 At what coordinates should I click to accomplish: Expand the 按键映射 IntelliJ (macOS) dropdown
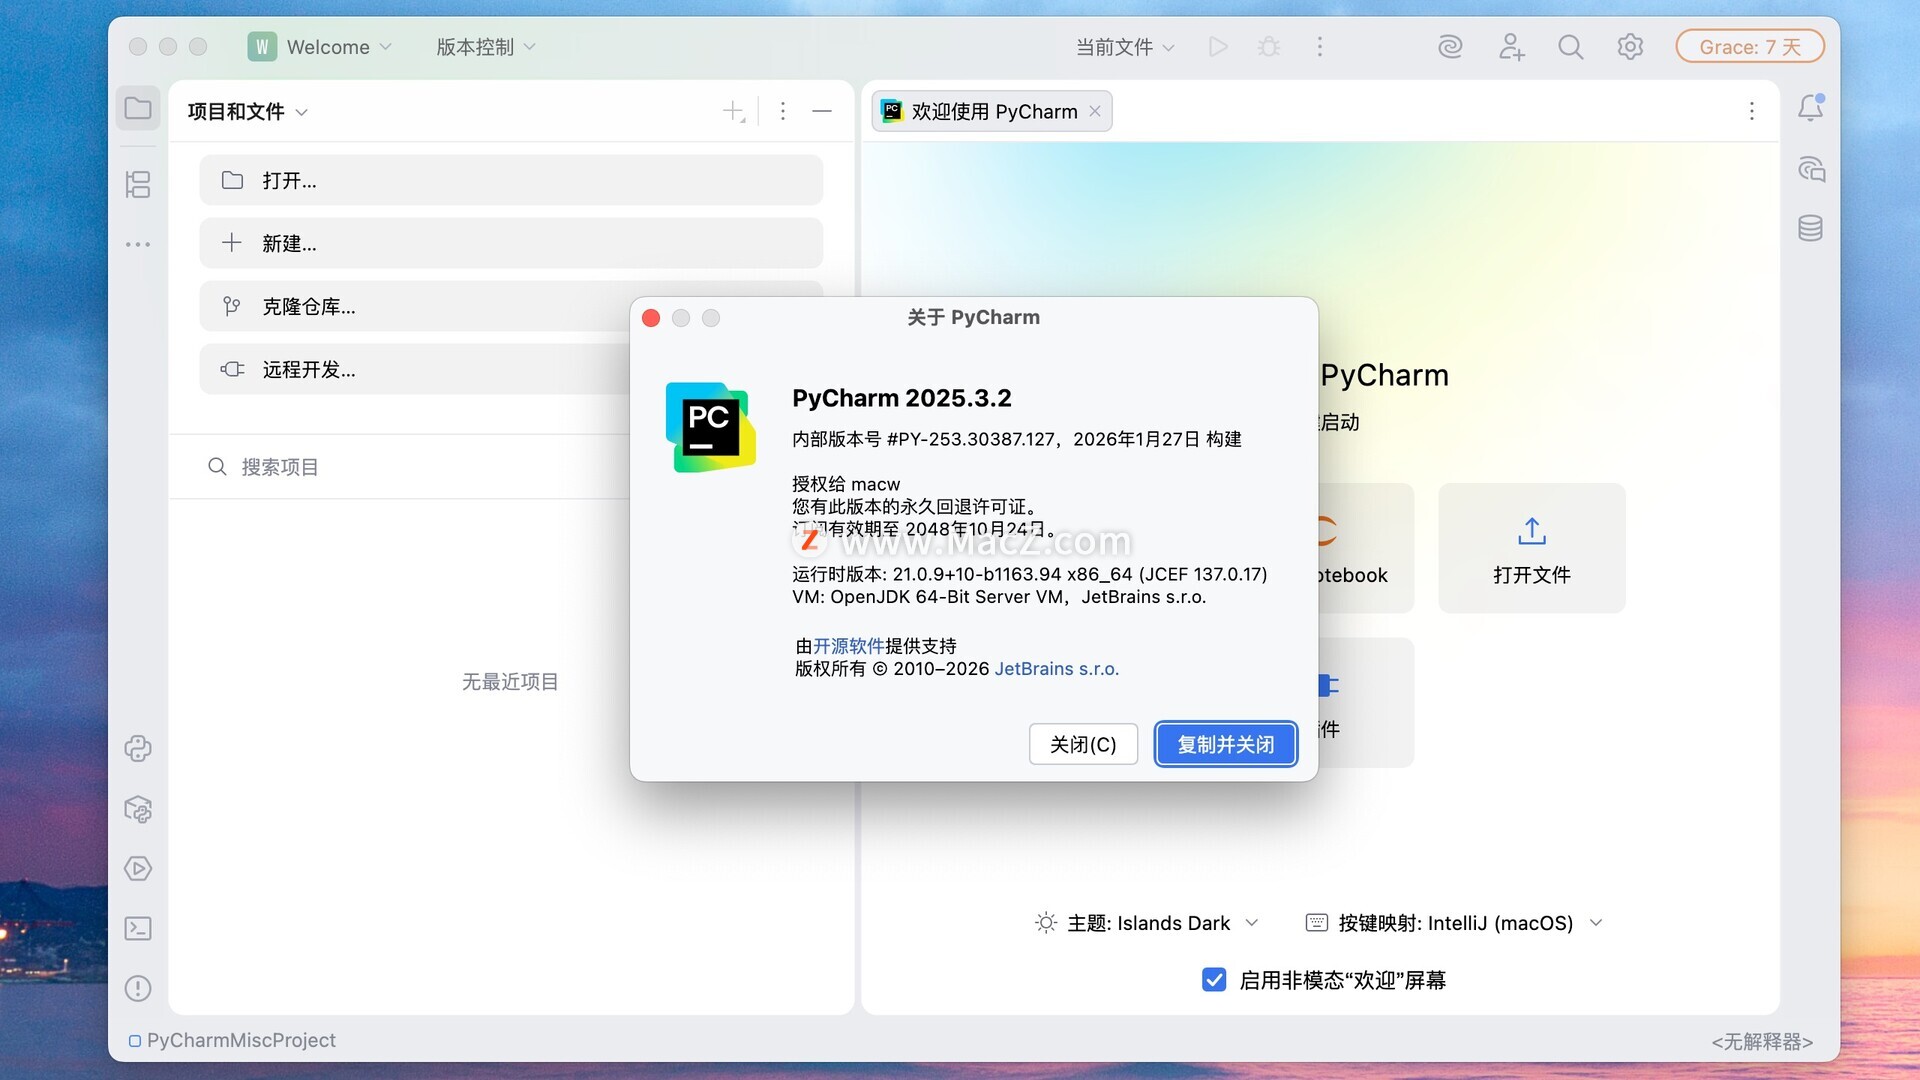[1455, 923]
